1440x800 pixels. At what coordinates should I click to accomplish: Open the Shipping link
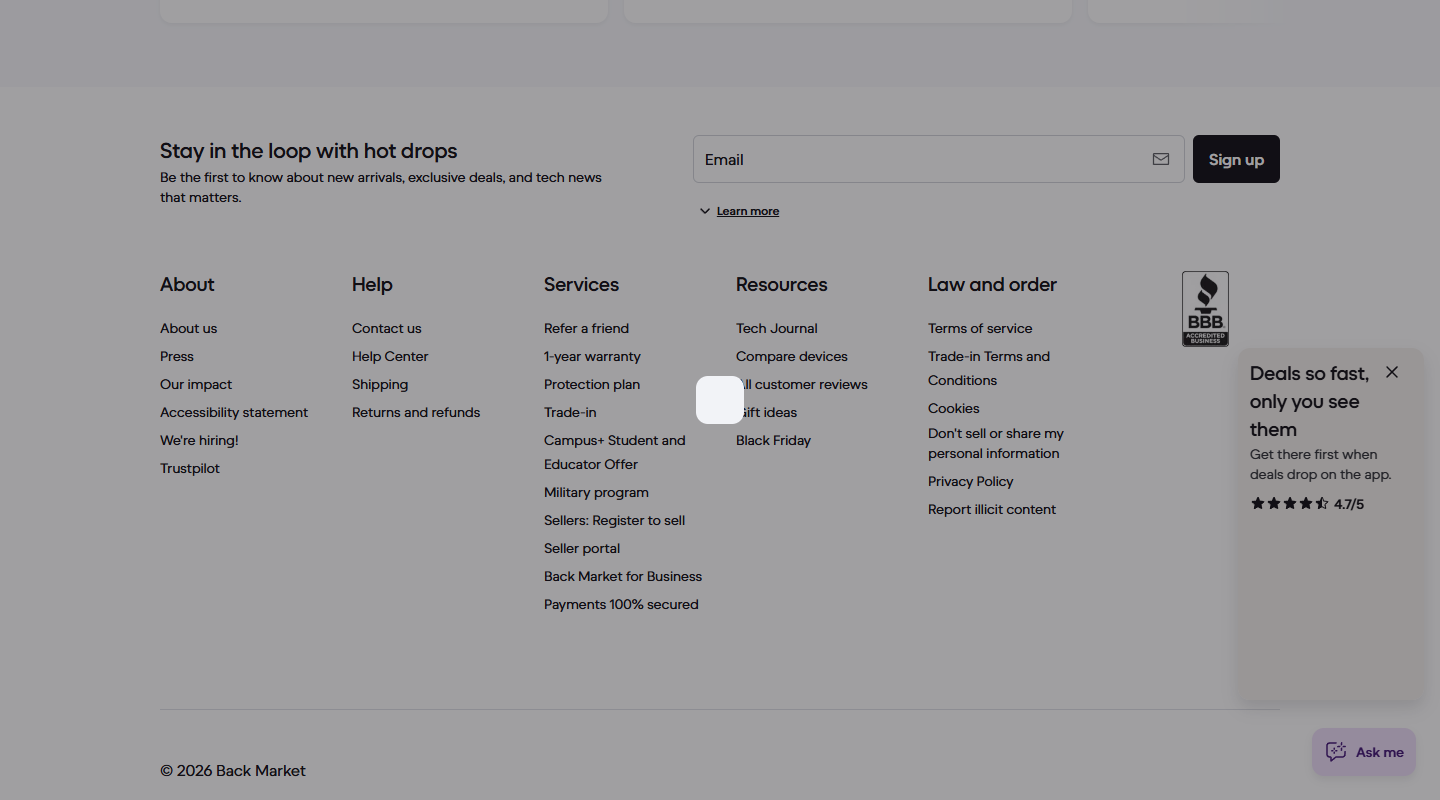[x=380, y=384]
